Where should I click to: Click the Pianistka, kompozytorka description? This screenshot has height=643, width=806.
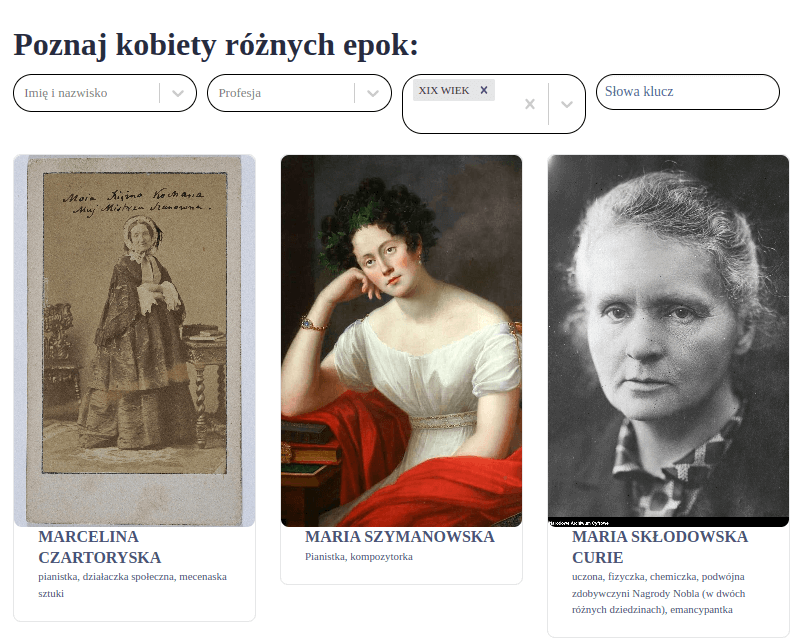pos(359,557)
